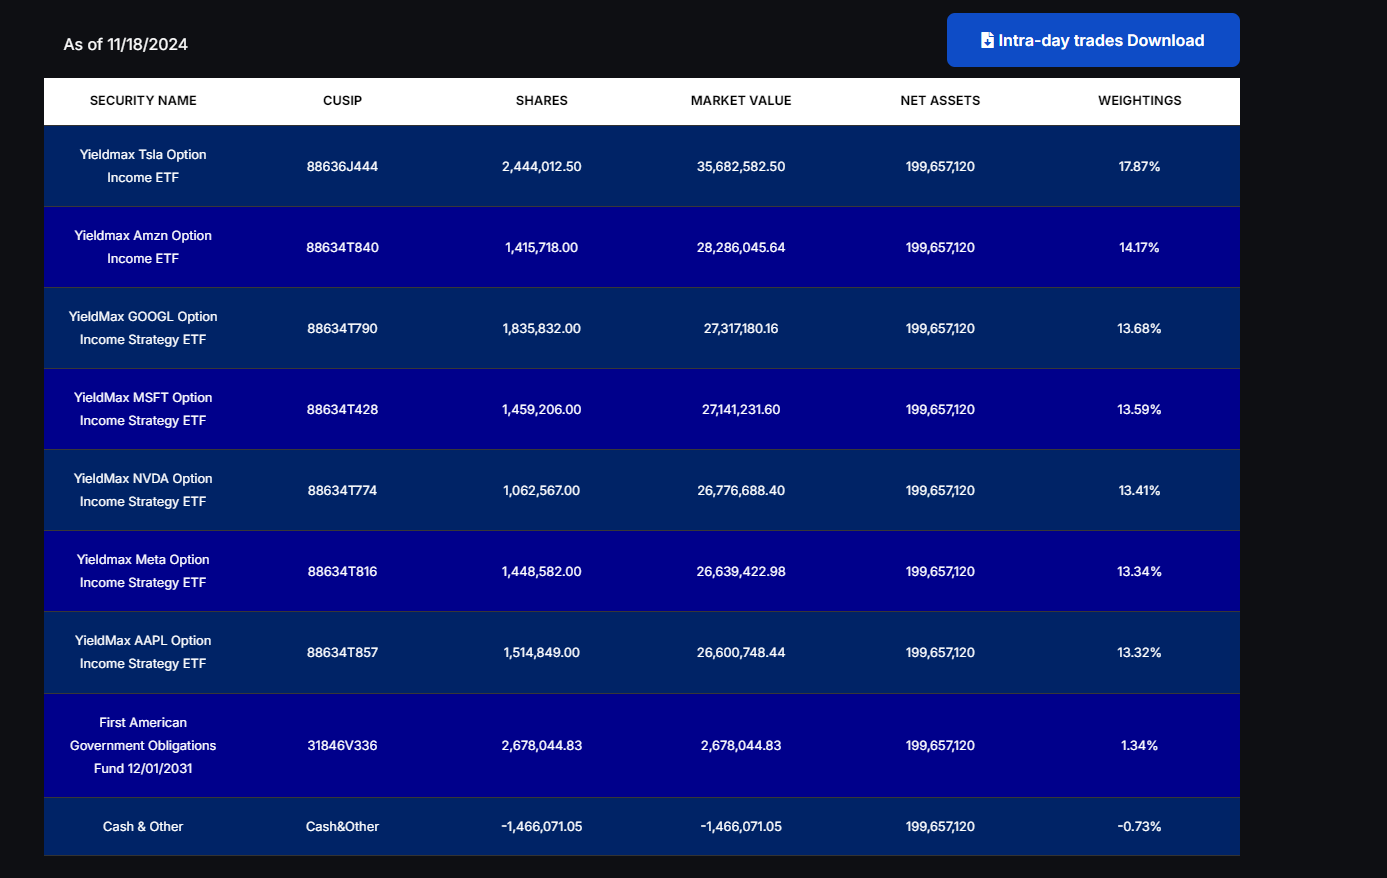Click weighting 13.34%
The image size is (1387, 878).
(1139, 571)
